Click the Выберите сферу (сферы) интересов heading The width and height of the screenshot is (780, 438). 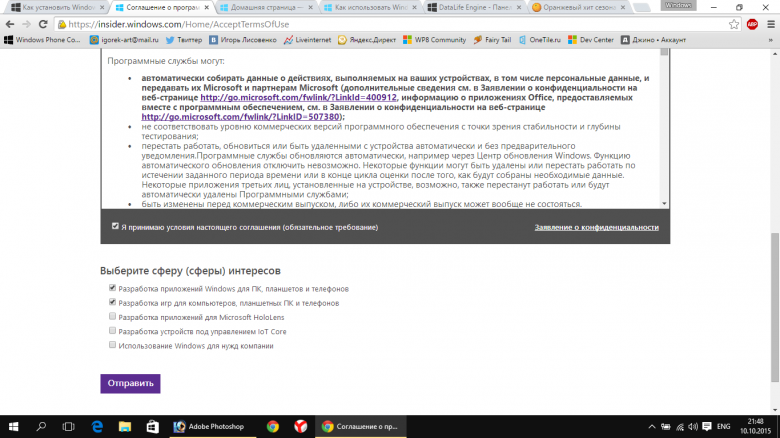tap(191, 271)
